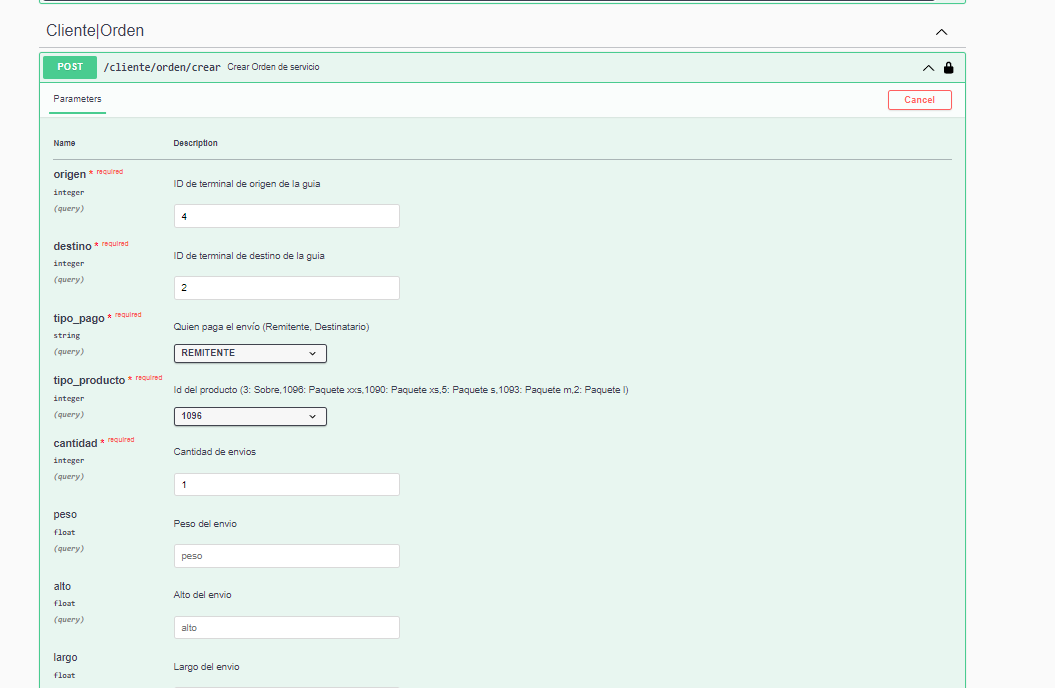Collapse the Cliente|Orden section using its arrow
The width and height of the screenshot is (1055, 688).
pos(941,32)
